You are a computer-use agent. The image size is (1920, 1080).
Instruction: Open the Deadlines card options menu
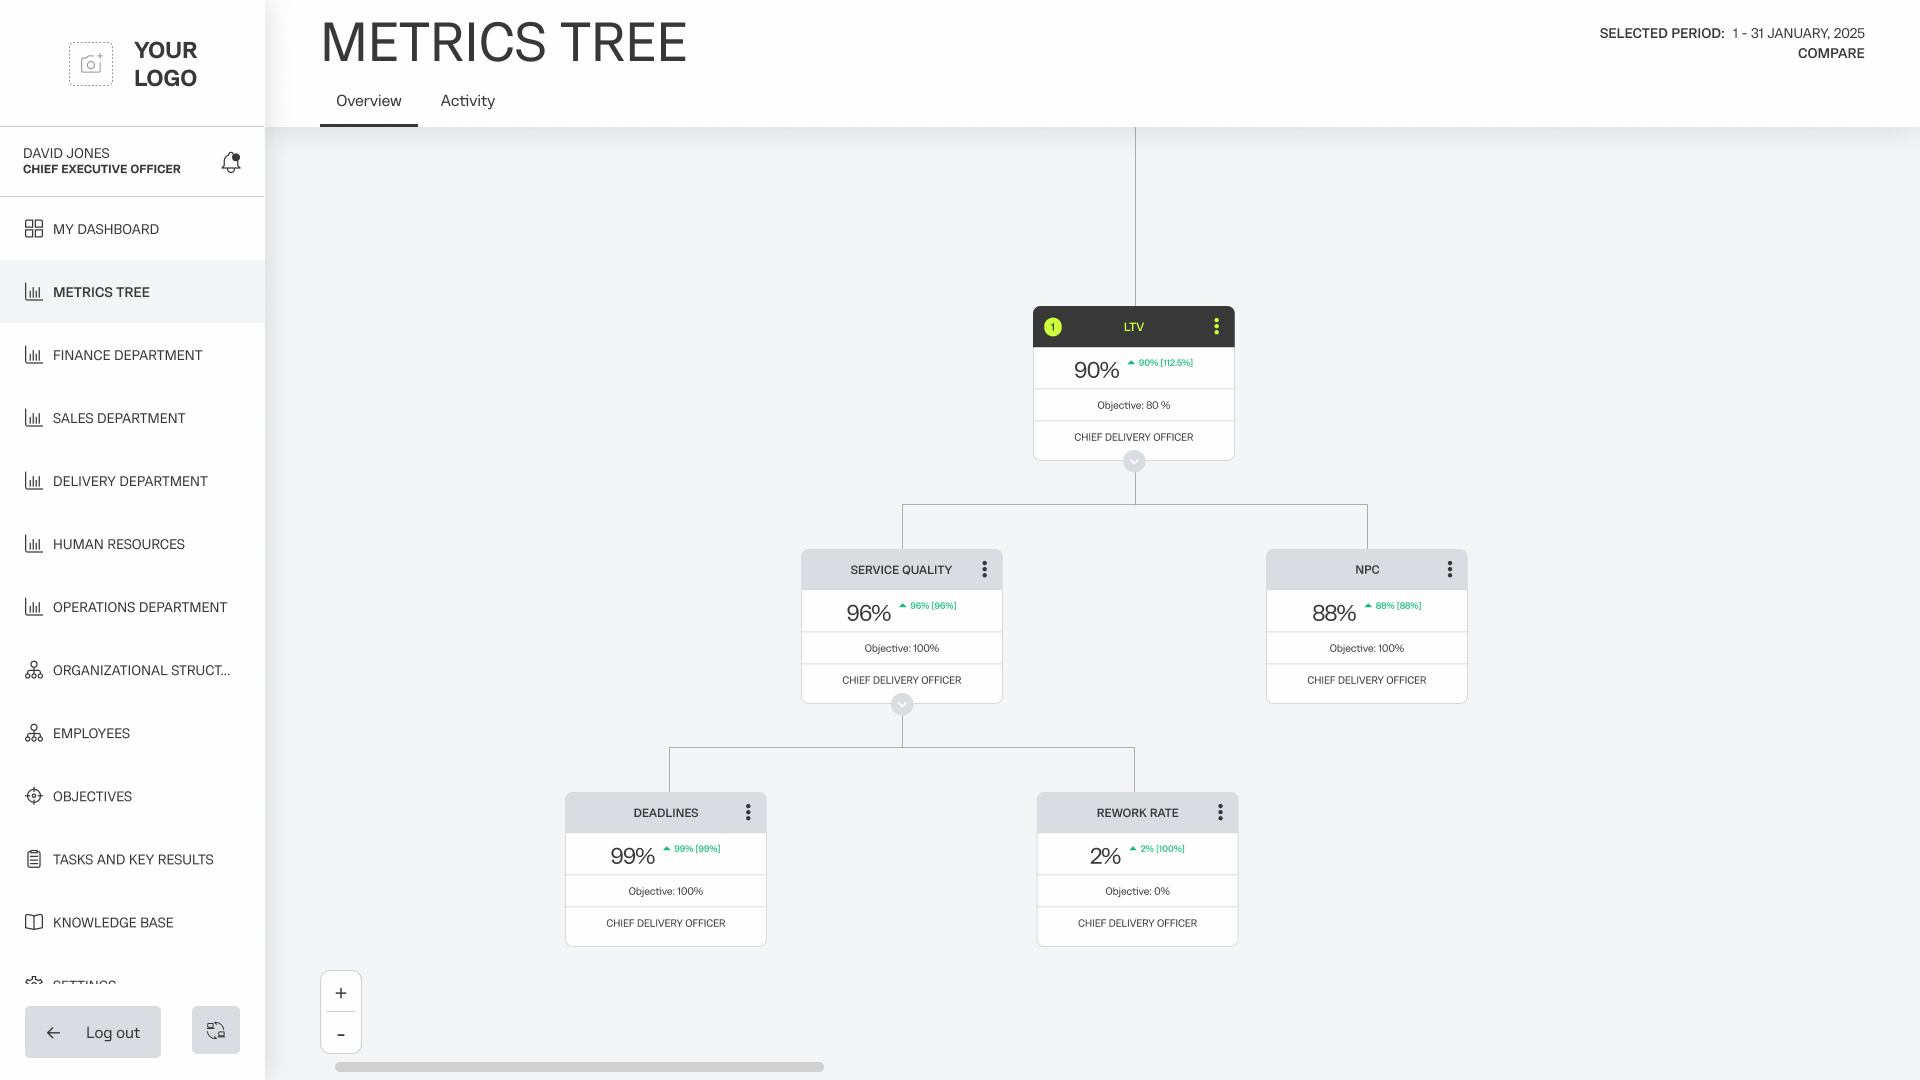[748, 813]
